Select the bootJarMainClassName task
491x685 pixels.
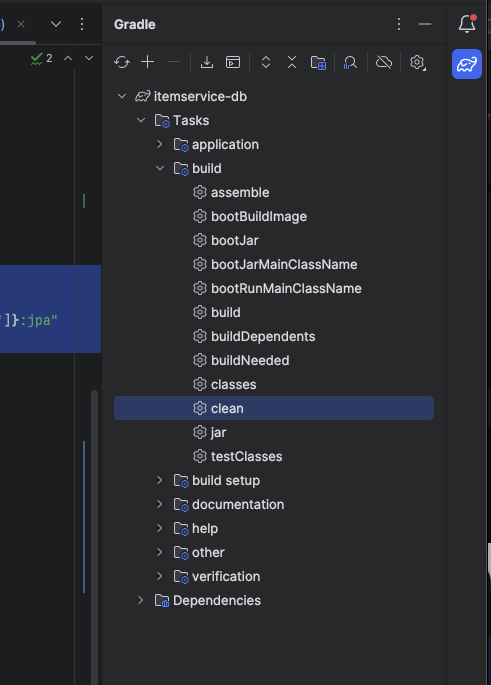tap(274, 264)
